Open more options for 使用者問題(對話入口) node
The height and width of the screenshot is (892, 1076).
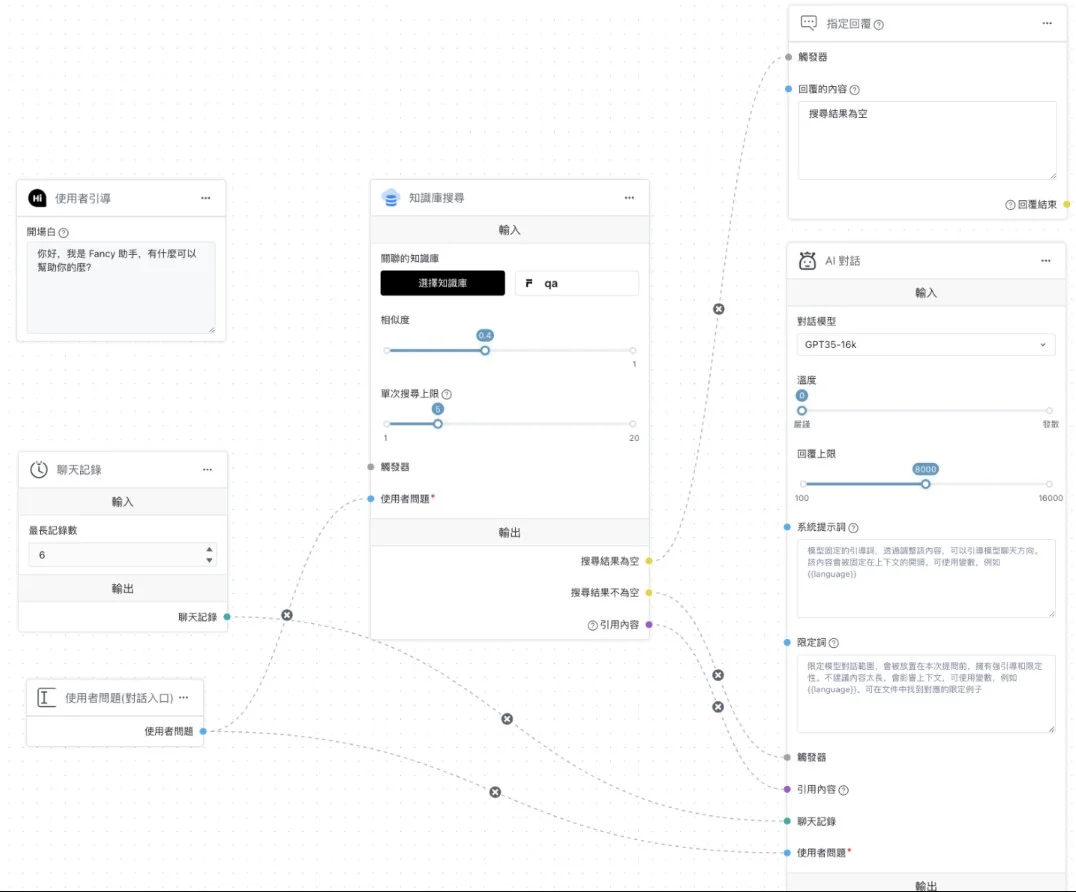[183, 697]
